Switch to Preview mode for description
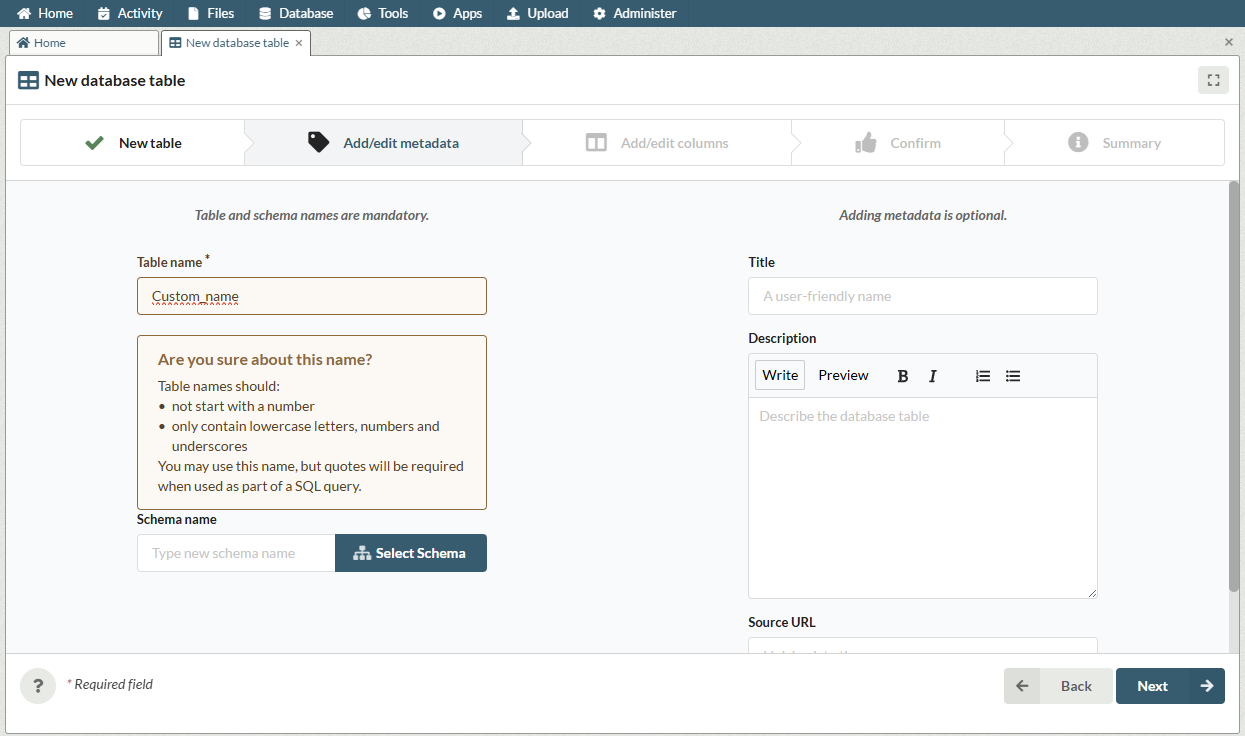Viewport: 1245px width, 736px height. (x=843, y=375)
